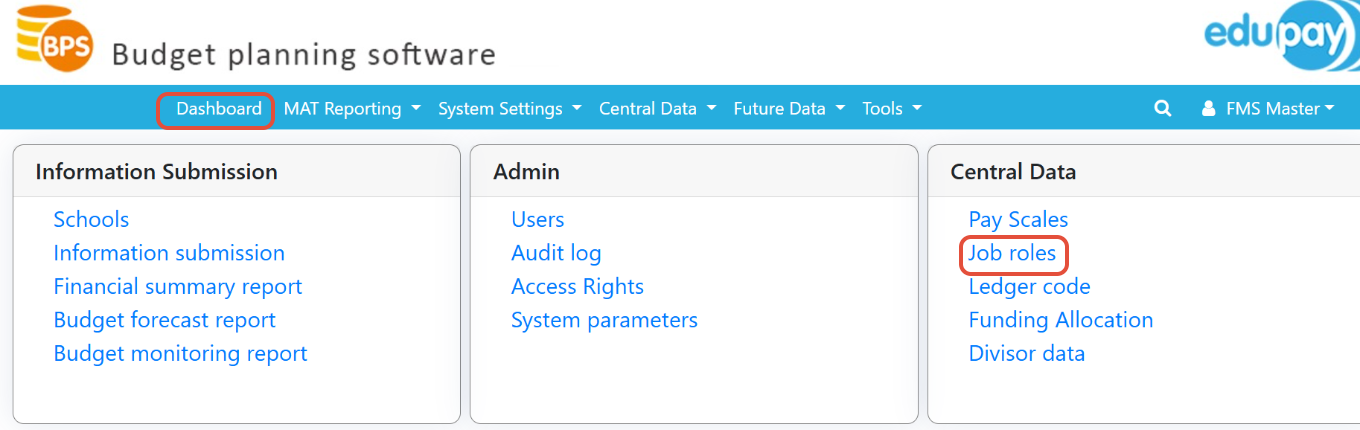The width and height of the screenshot is (1360, 430).
Task: Open the Information submission link
Action: tap(169, 253)
